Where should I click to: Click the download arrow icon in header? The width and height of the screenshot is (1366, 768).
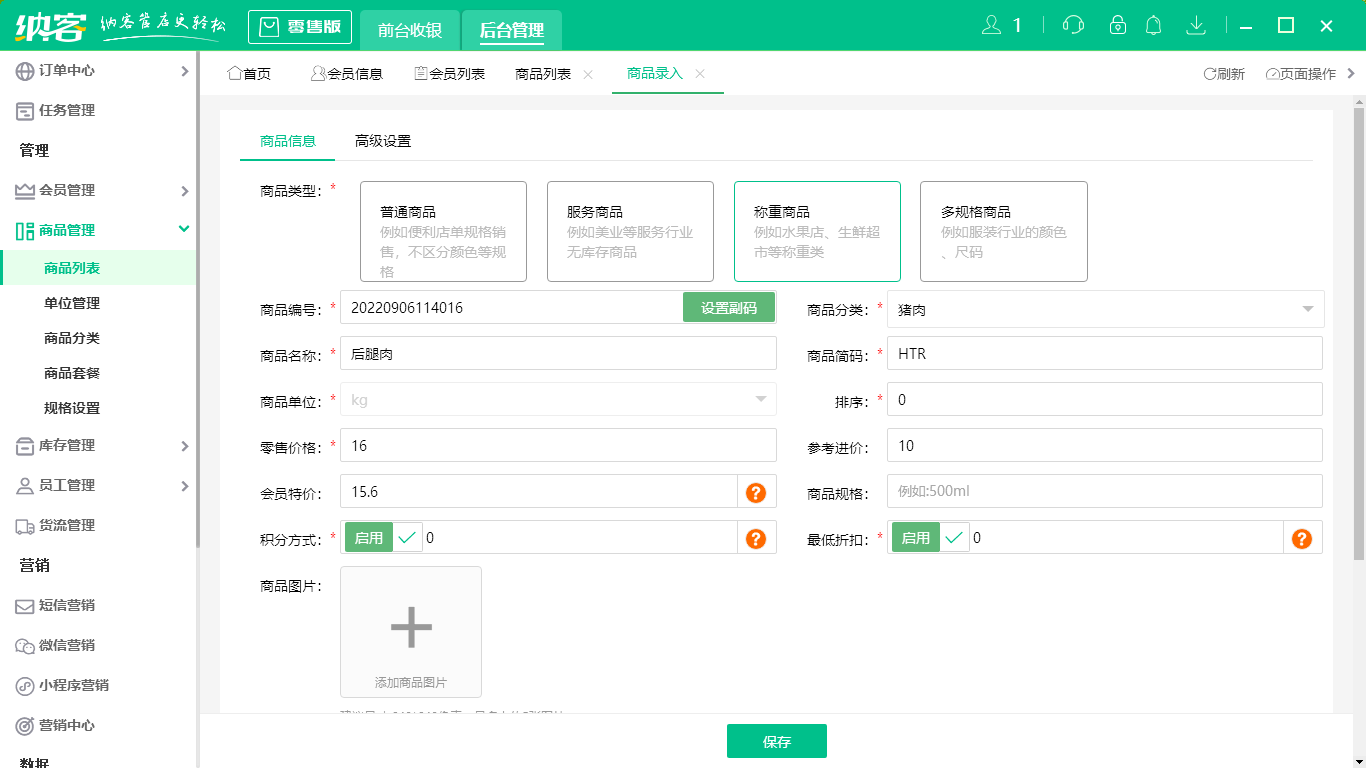coord(1195,26)
